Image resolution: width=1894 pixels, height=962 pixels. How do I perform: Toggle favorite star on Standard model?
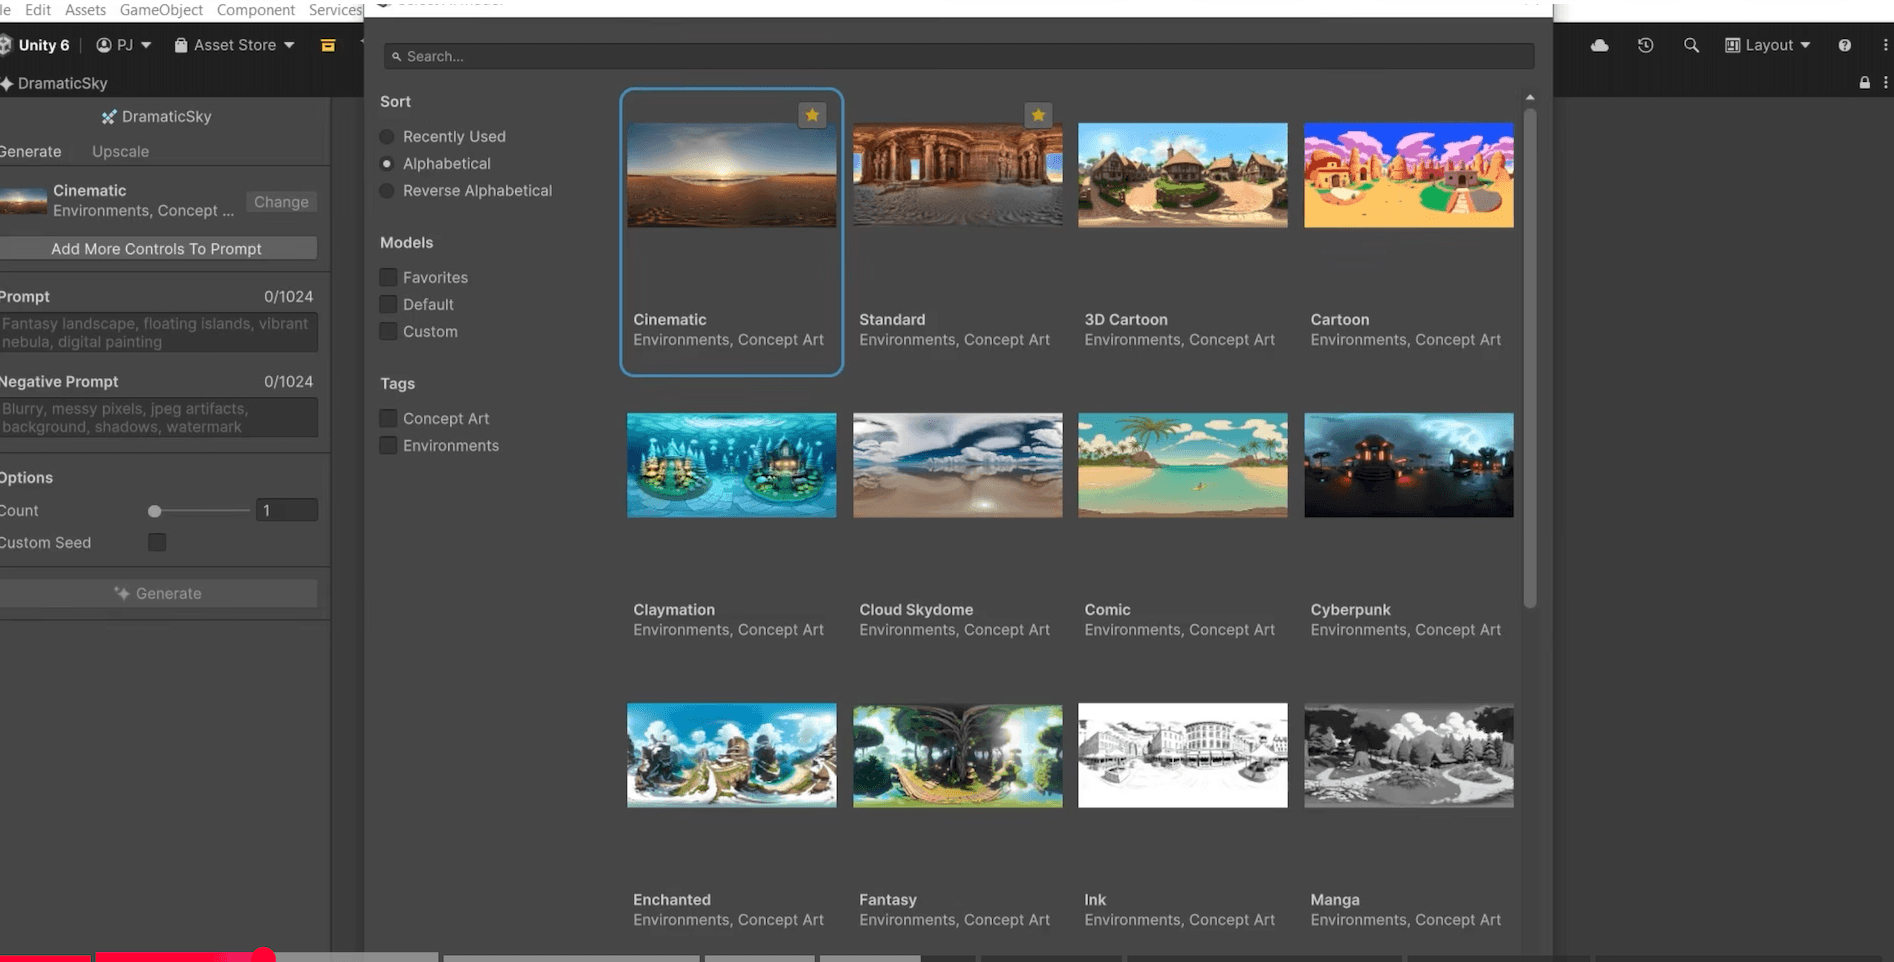click(1038, 115)
